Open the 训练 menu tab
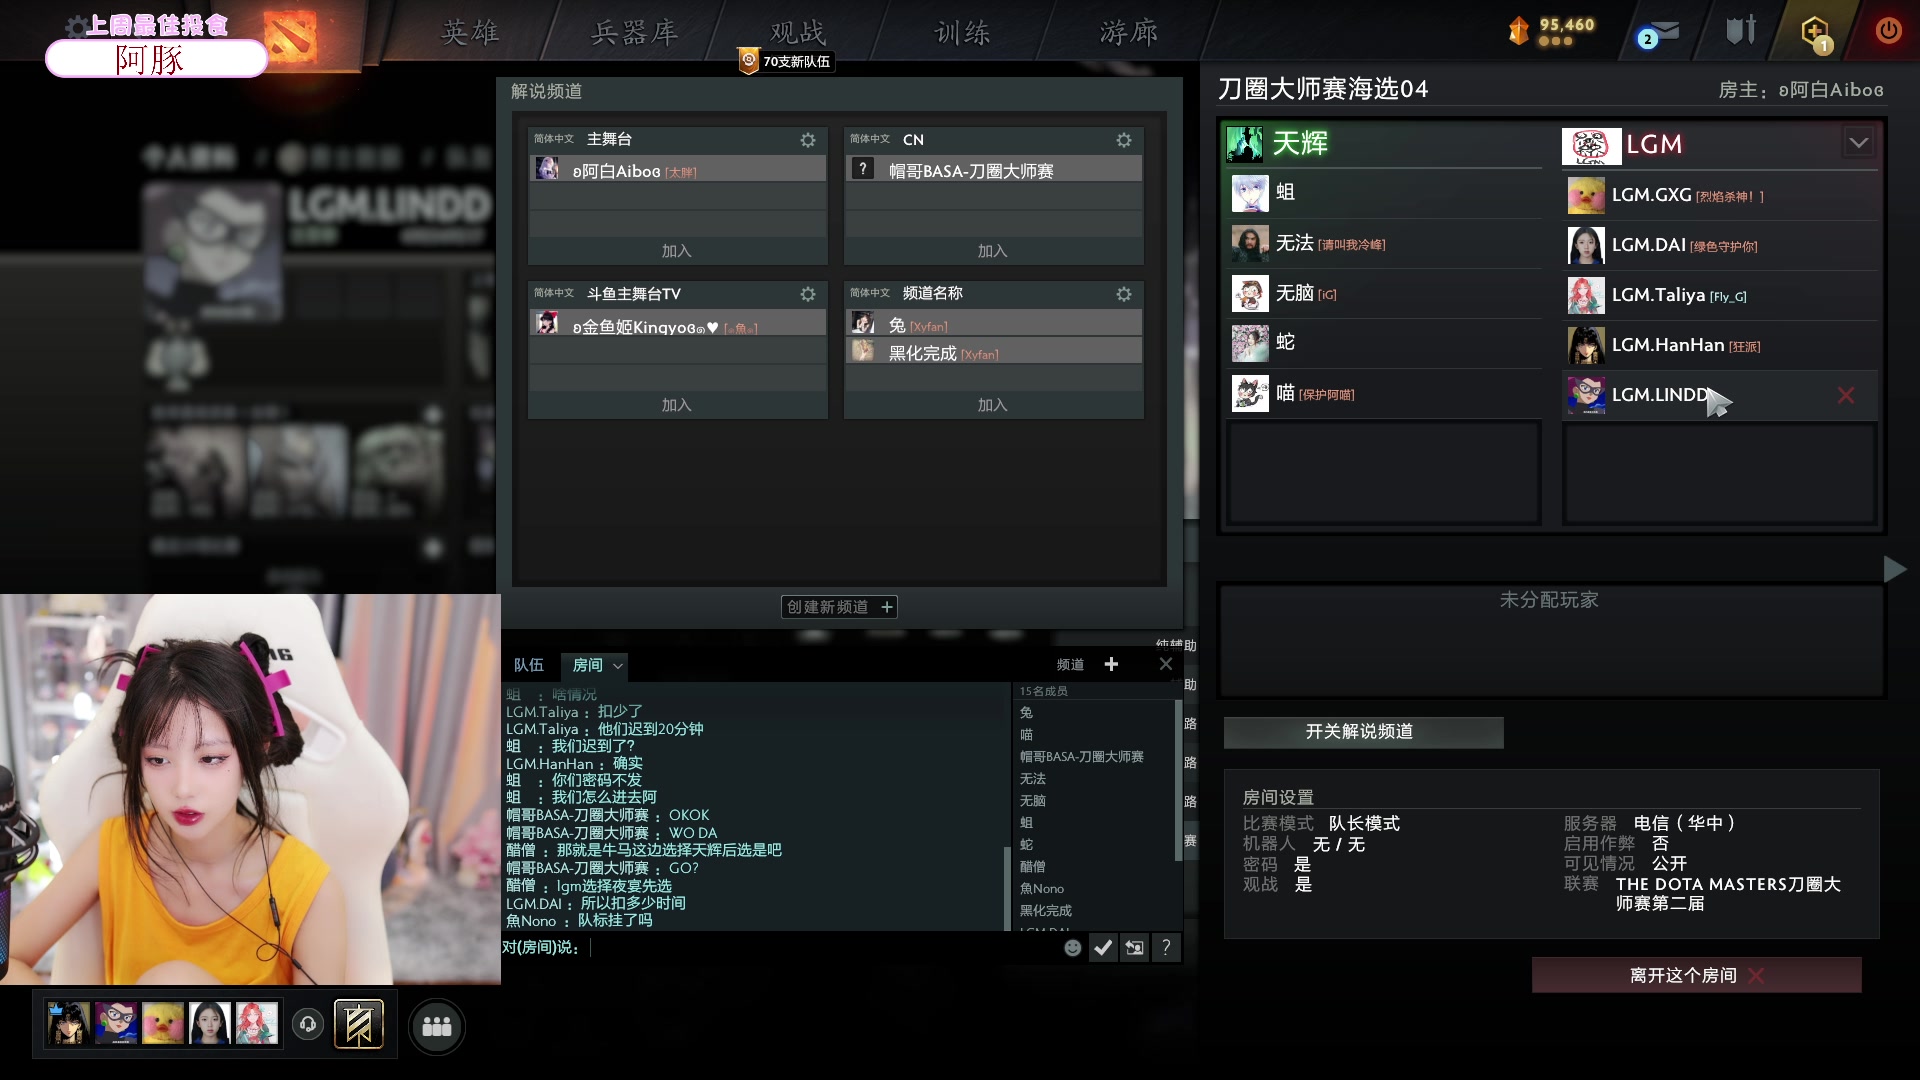1920x1080 pixels. 962,33
